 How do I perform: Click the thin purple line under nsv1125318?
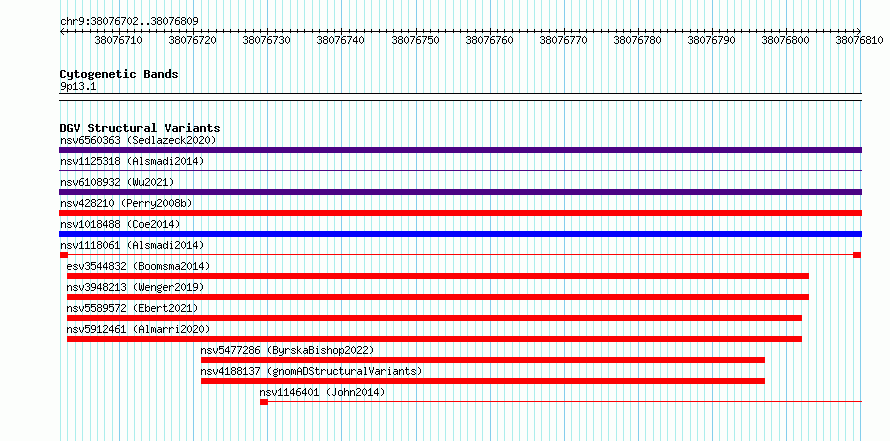(x=460, y=170)
